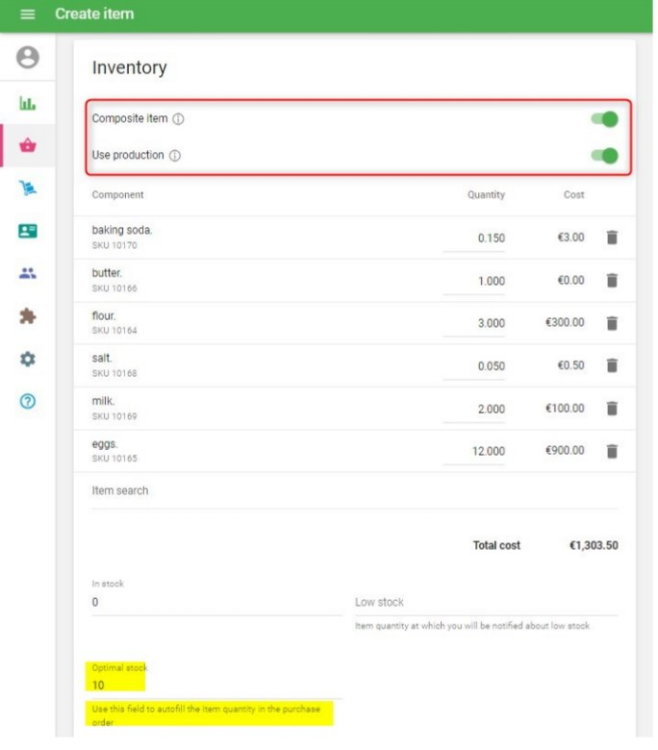
Task: Open the Employees ID card icon
Action: [x=27, y=231]
